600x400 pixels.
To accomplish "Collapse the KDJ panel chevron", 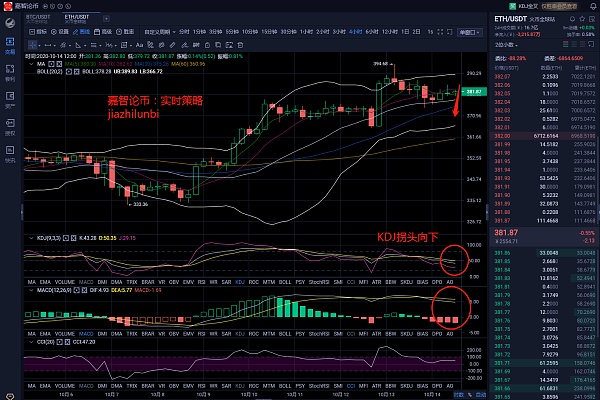I will [31, 238].
